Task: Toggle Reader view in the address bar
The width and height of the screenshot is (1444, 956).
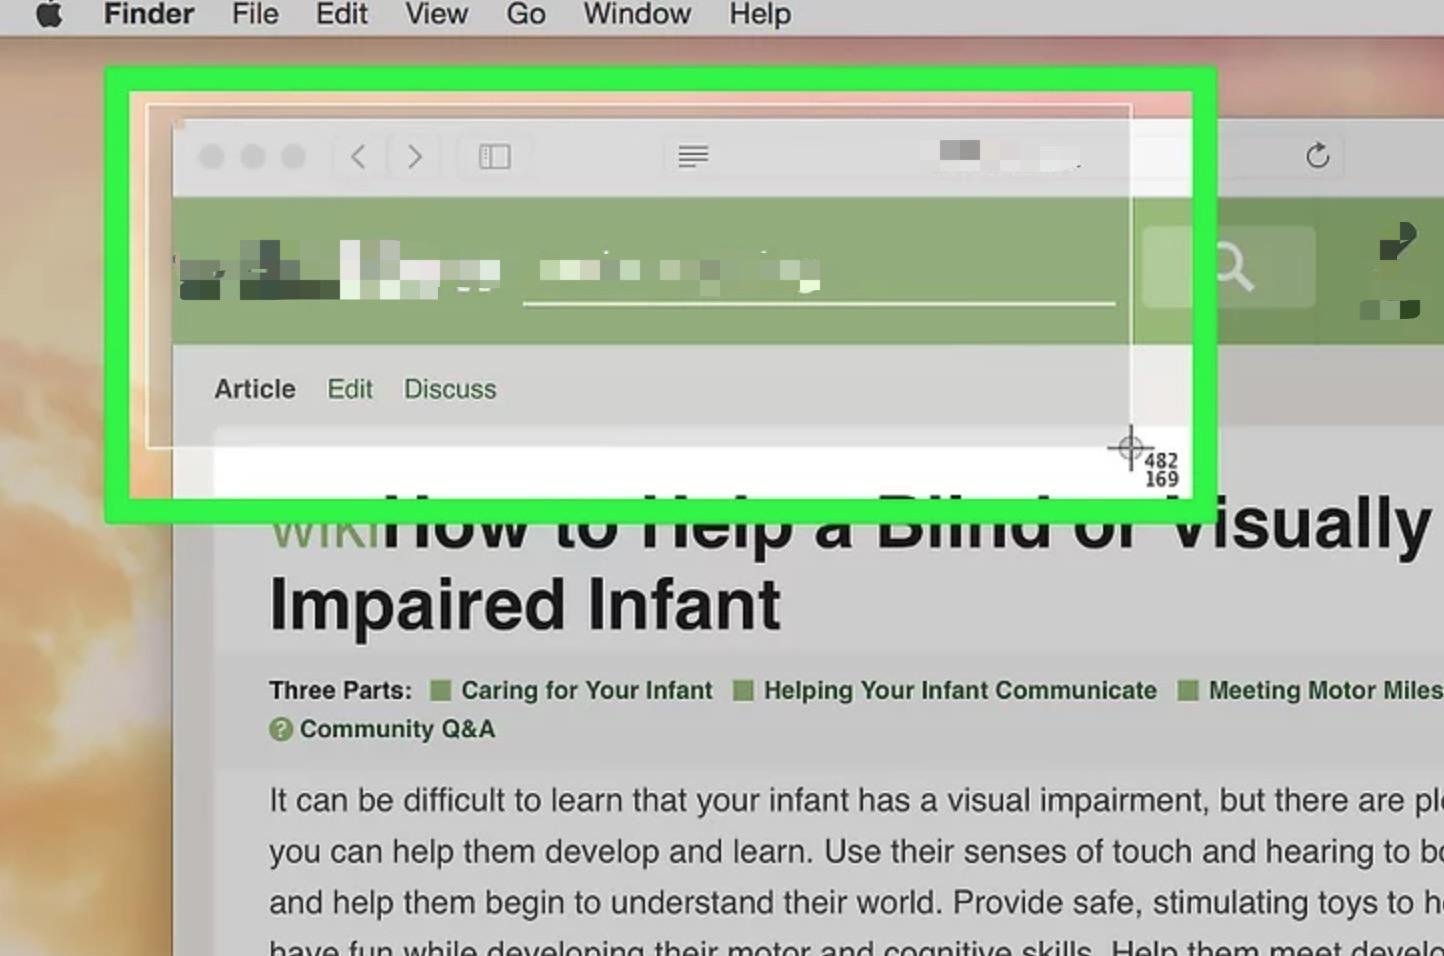Action: (693, 157)
